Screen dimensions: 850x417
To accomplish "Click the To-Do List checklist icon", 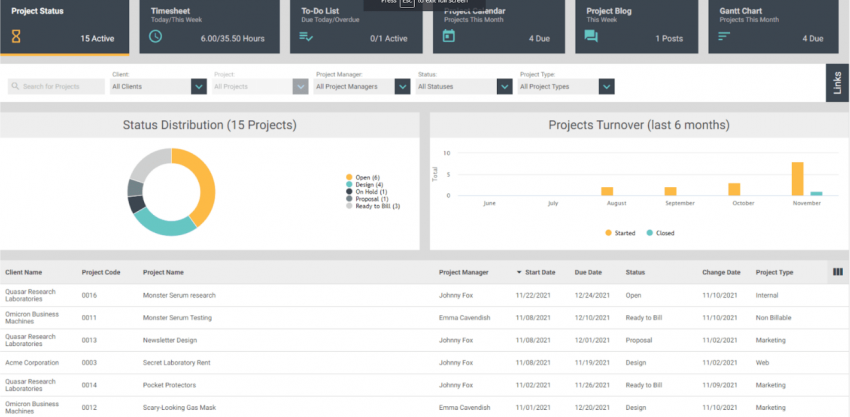I will pyautogui.click(x=307, y=37).
